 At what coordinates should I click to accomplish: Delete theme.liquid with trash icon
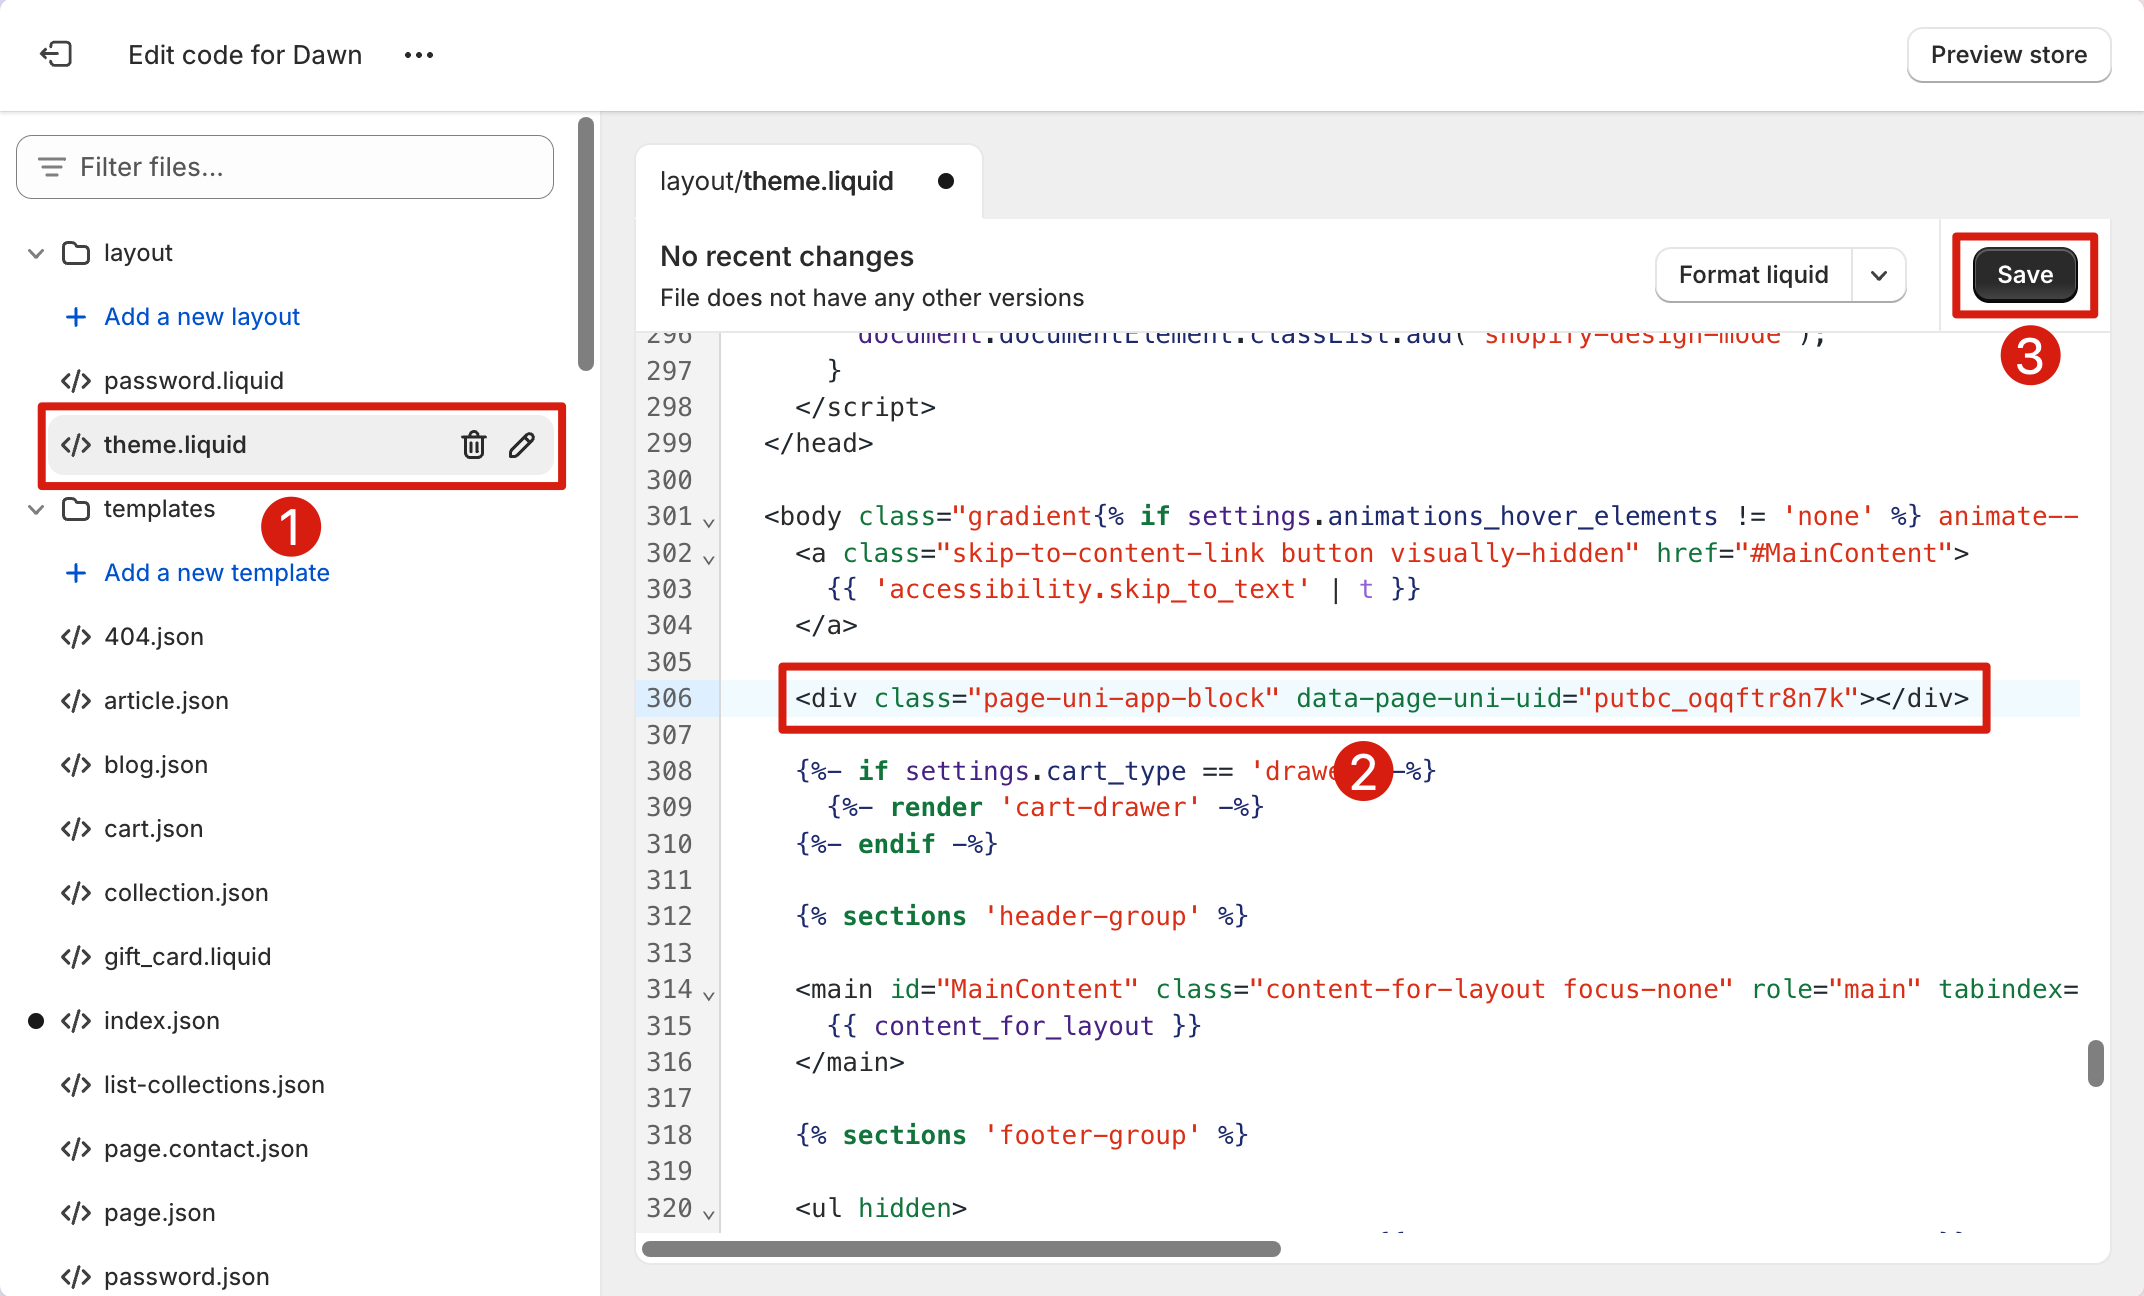[x=474, y=445]
